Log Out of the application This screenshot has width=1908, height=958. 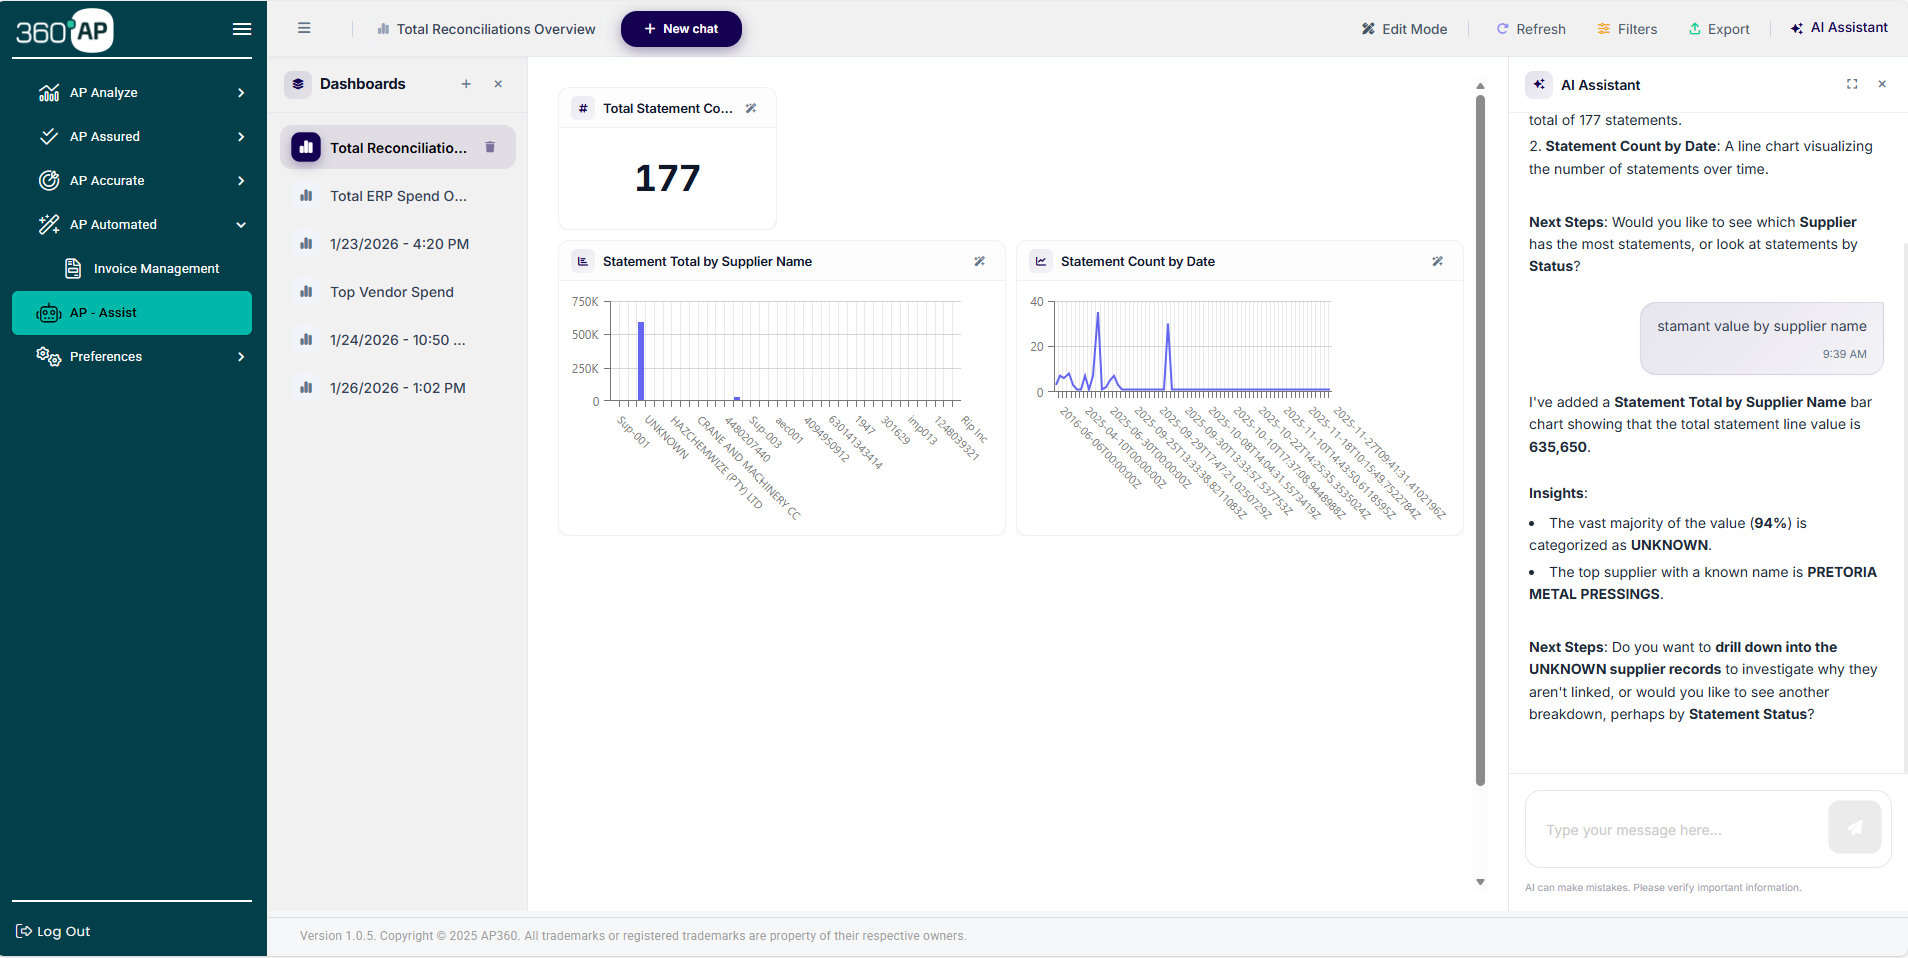click(53, 931)
